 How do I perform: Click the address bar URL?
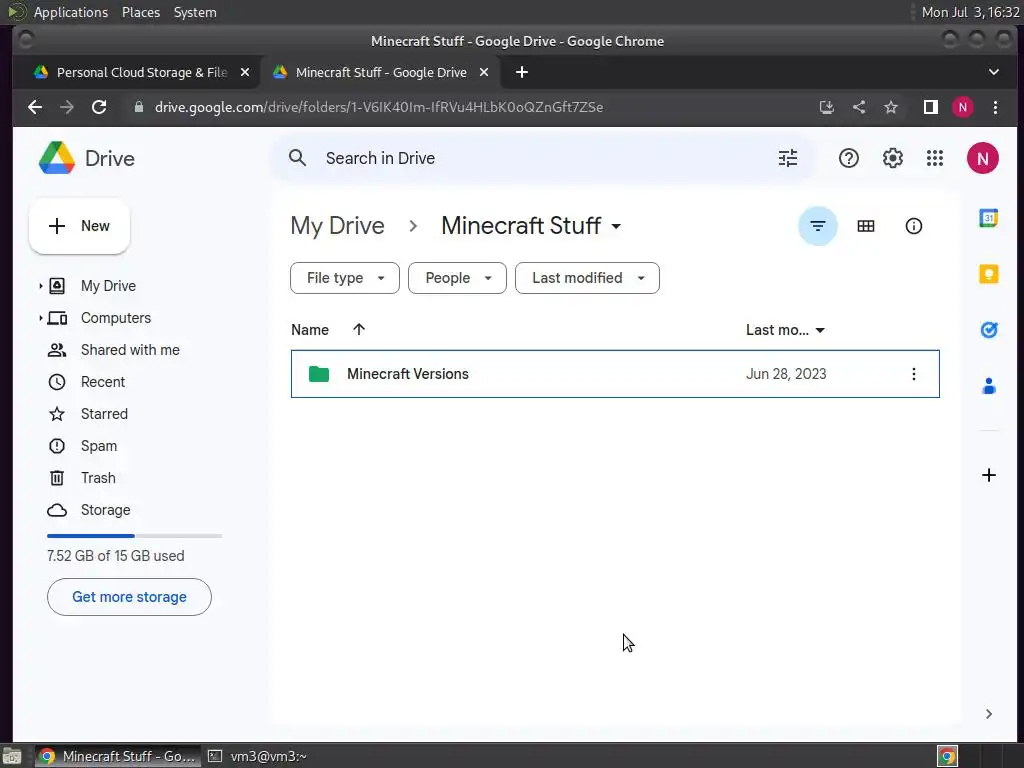click(x=379, y=107)
